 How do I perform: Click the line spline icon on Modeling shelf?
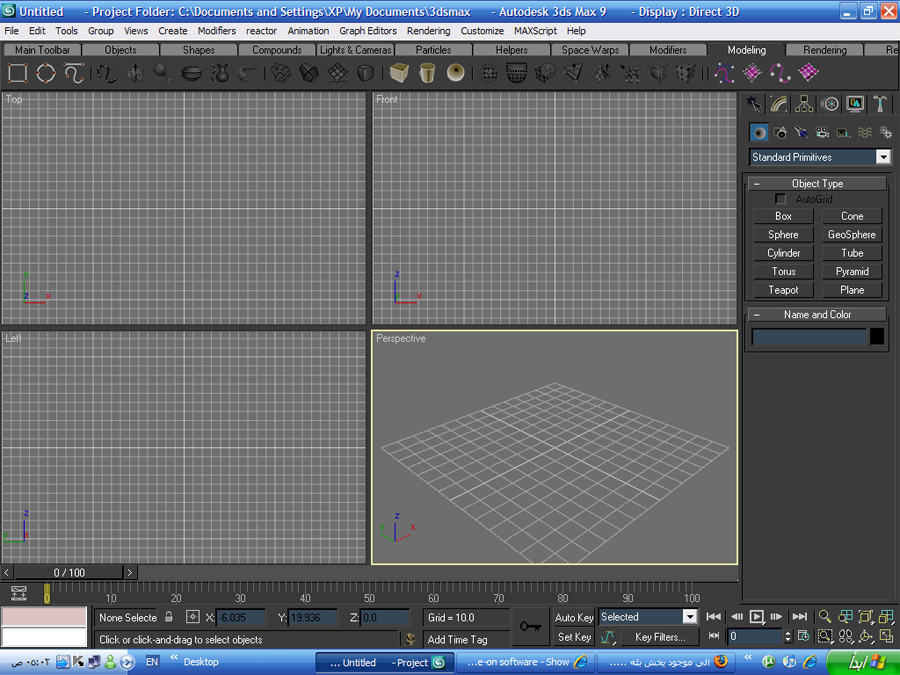pyautogui.click(x=73, y=73)
